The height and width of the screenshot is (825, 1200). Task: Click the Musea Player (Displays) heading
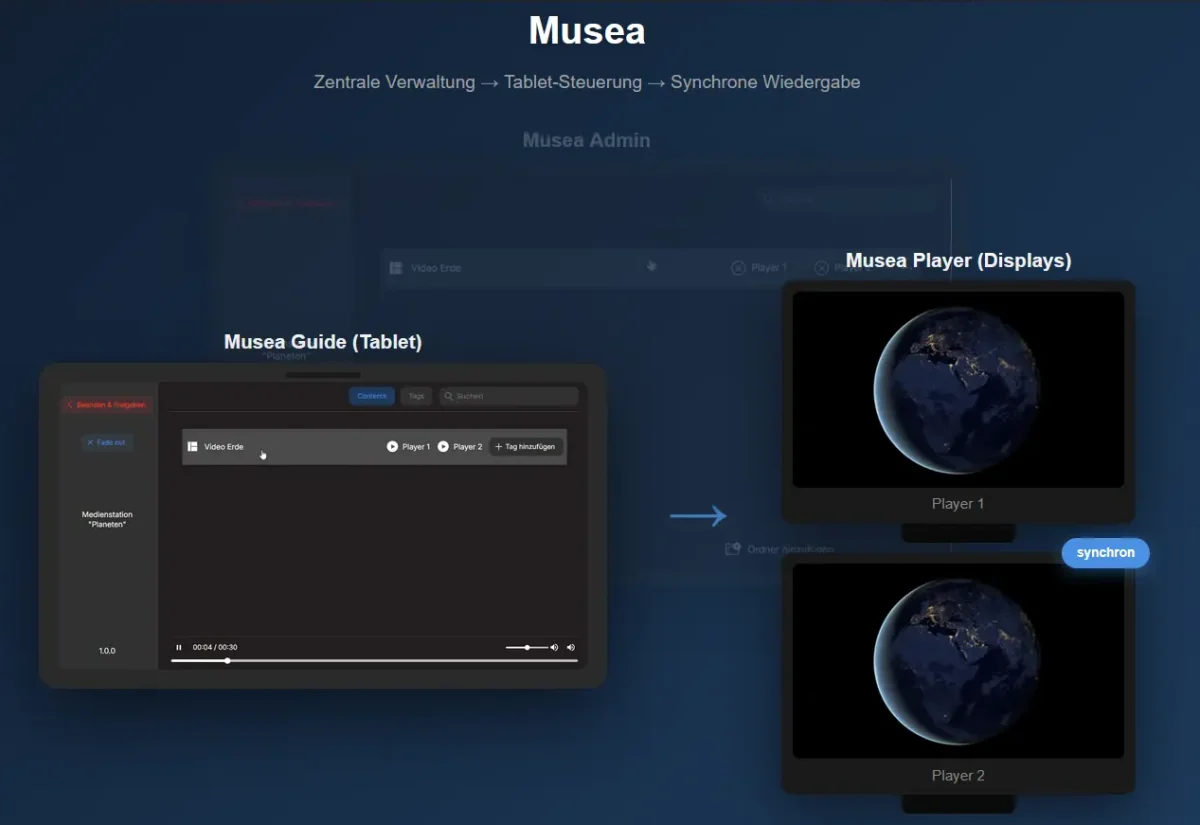click(958, 261)
